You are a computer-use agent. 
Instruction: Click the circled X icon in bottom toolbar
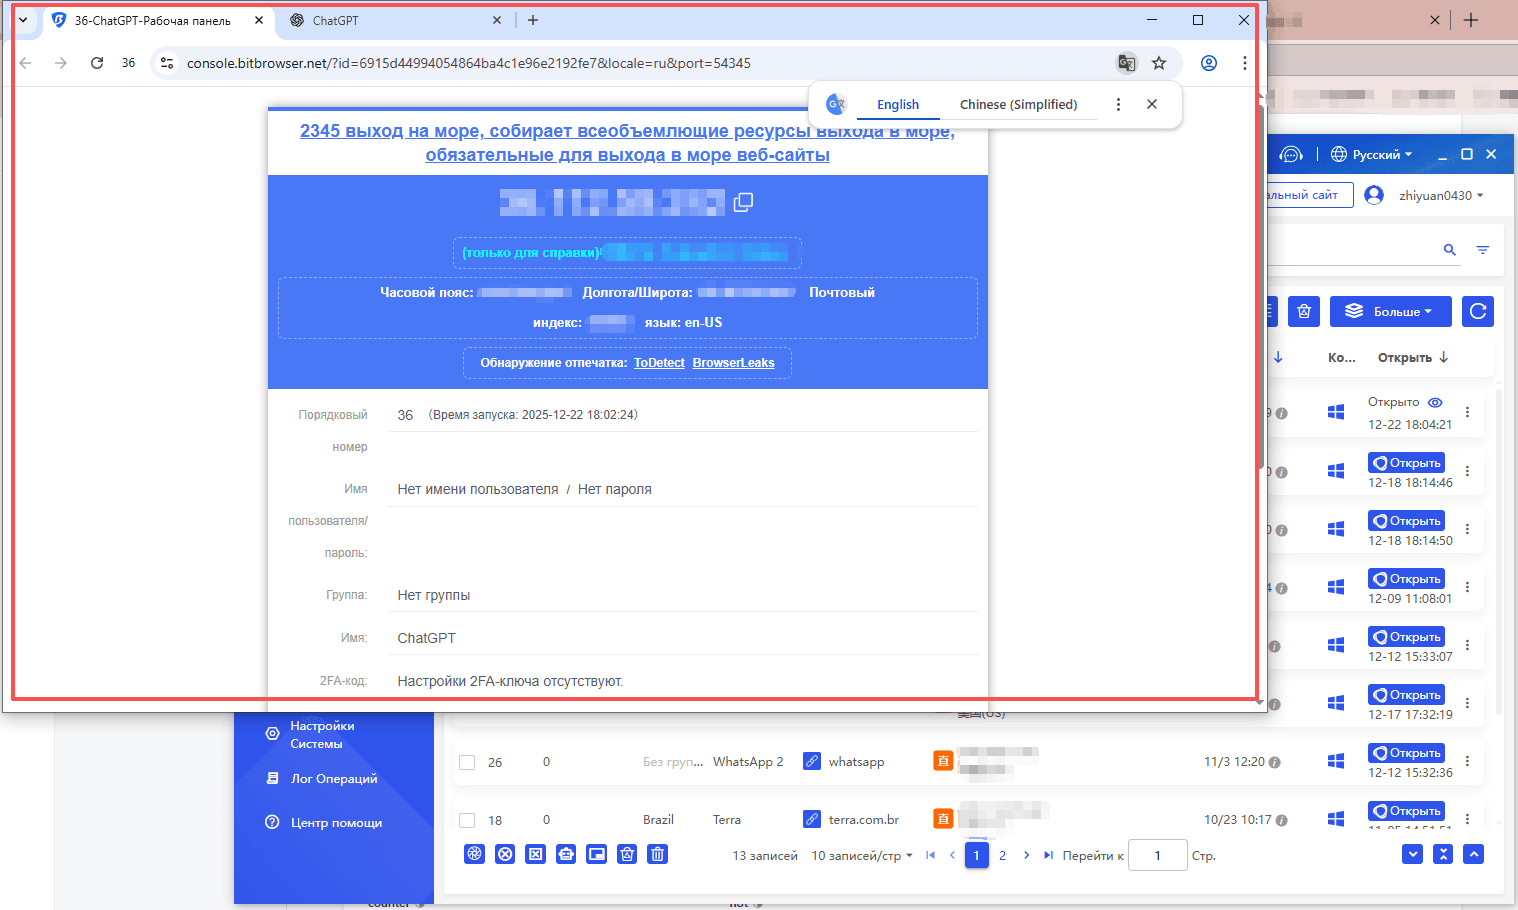click(505, 854)
